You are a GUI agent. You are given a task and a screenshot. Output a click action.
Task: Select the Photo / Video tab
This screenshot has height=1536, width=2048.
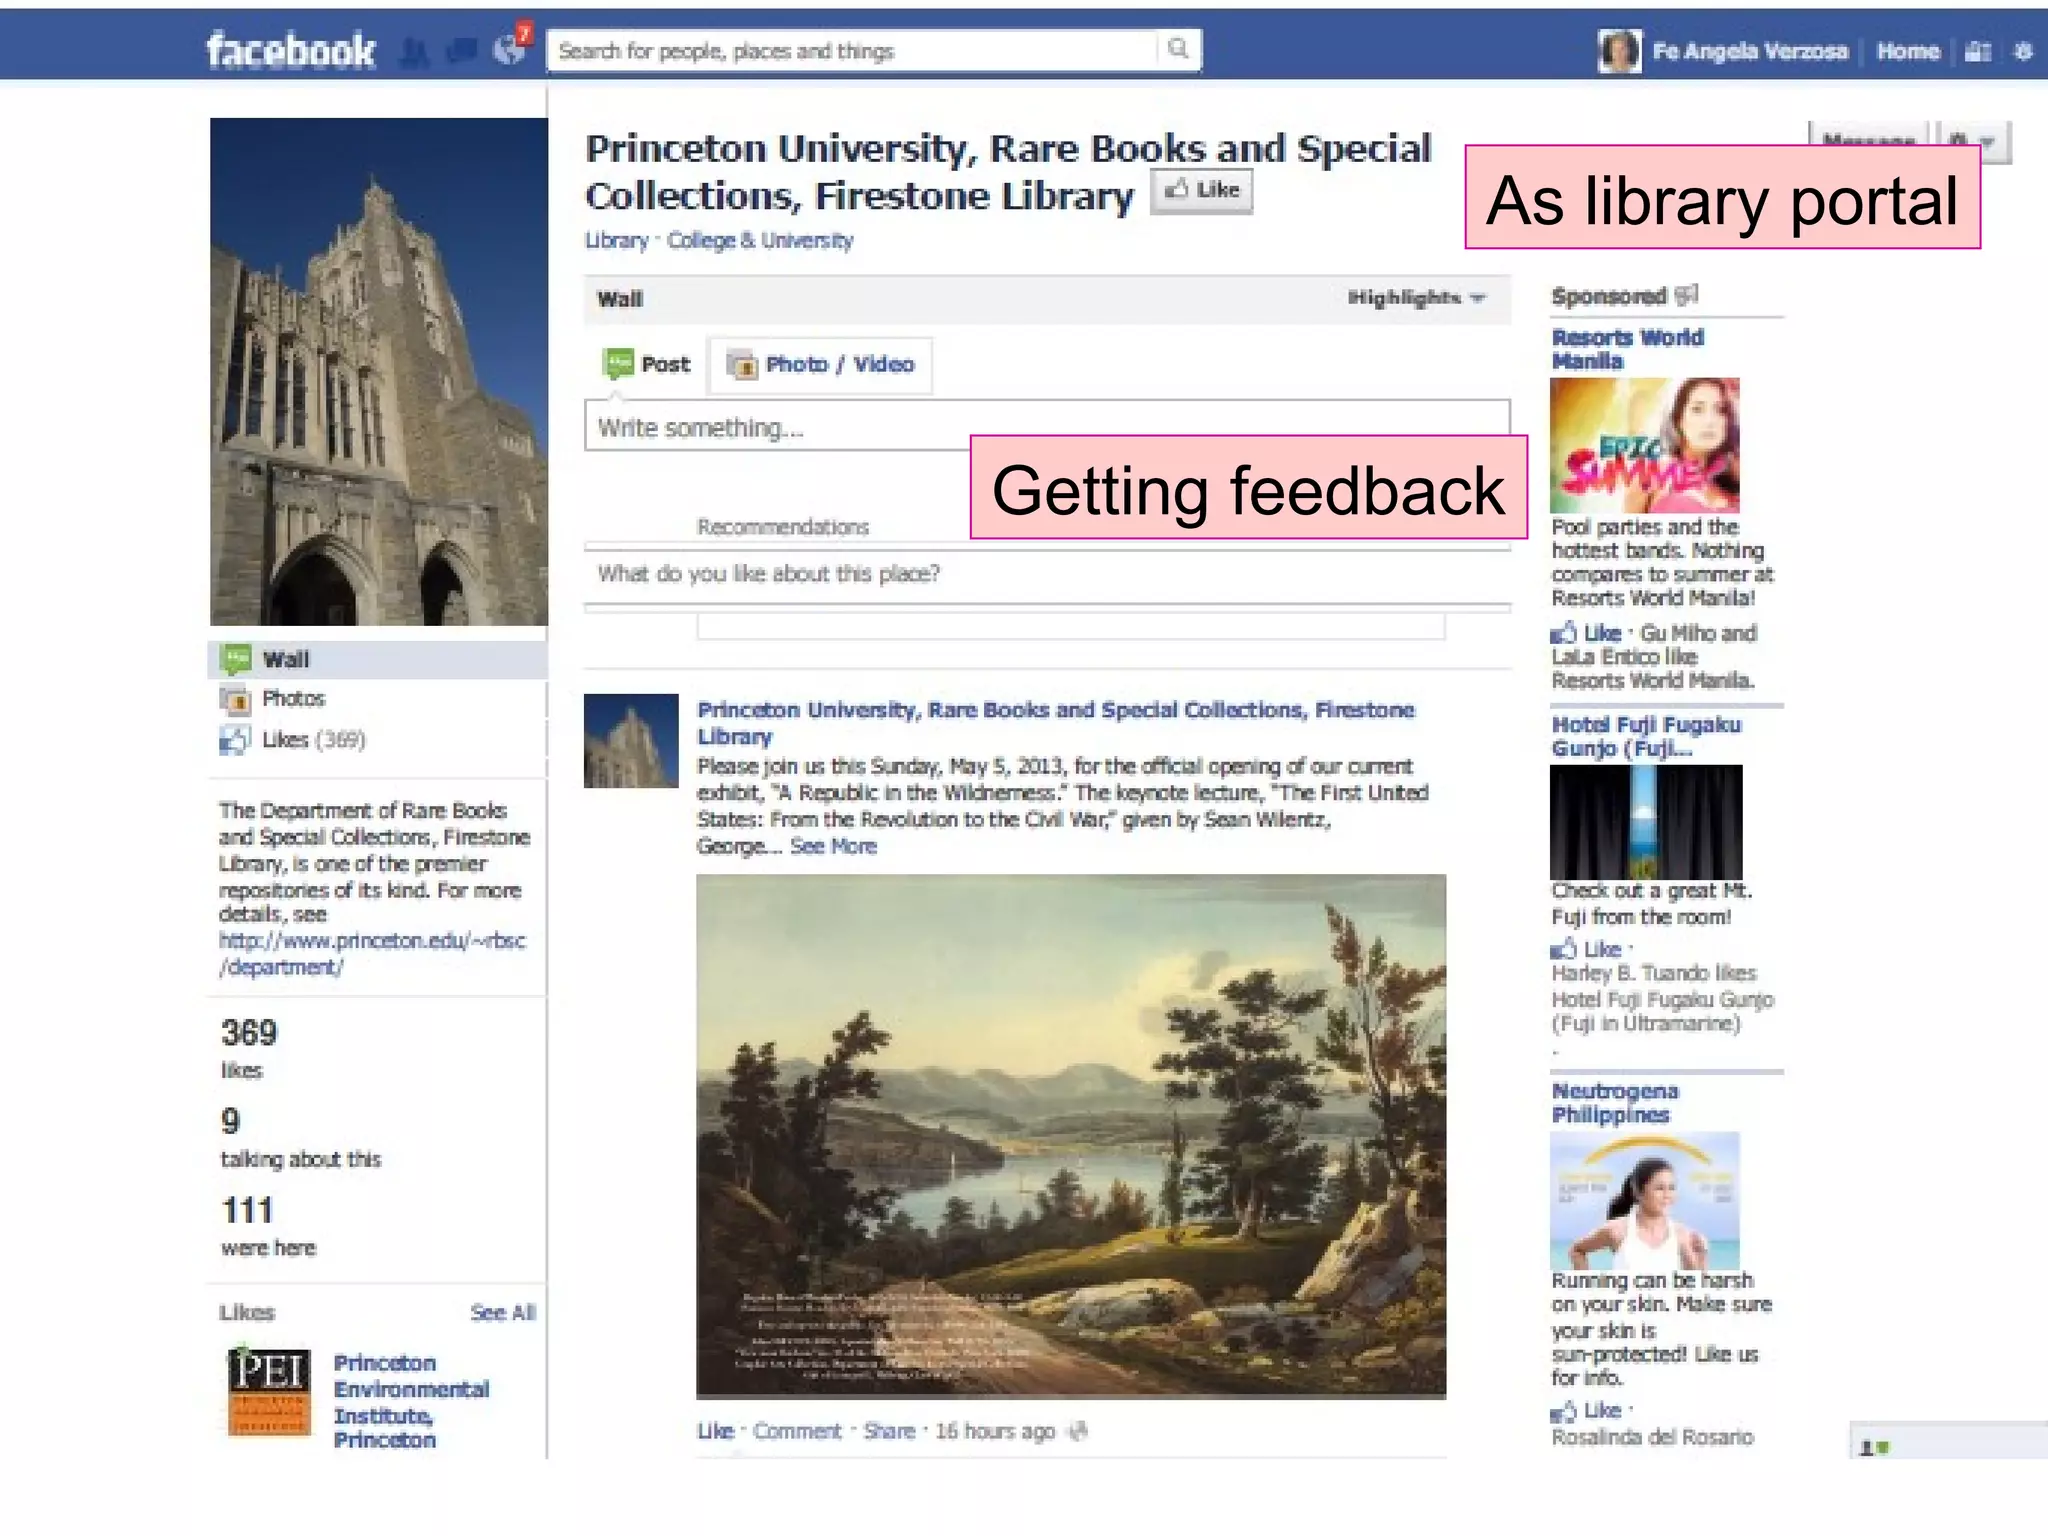(x=821, y=365)
